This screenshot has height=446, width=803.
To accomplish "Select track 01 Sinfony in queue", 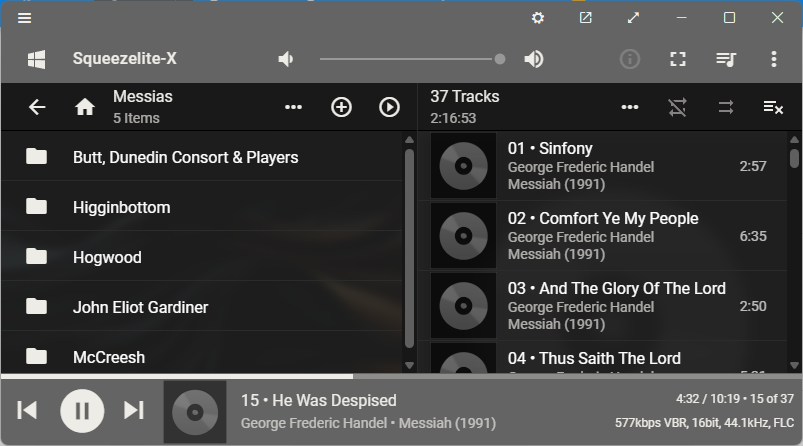I will click(x=602, y=166).
